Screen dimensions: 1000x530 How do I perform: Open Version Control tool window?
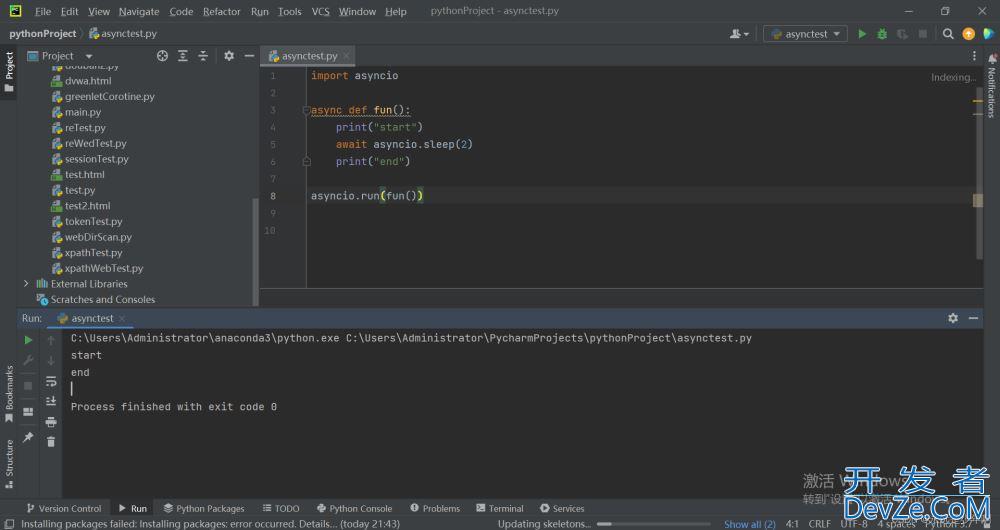click(64, 508)
